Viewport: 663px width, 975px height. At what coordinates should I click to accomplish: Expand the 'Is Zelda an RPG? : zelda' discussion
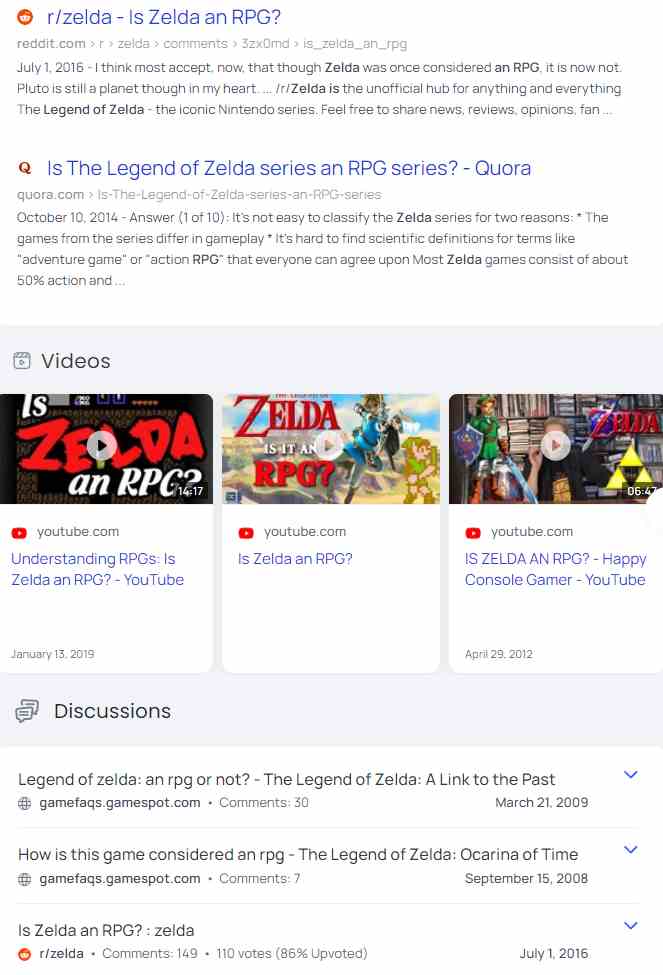click(631, 926)
